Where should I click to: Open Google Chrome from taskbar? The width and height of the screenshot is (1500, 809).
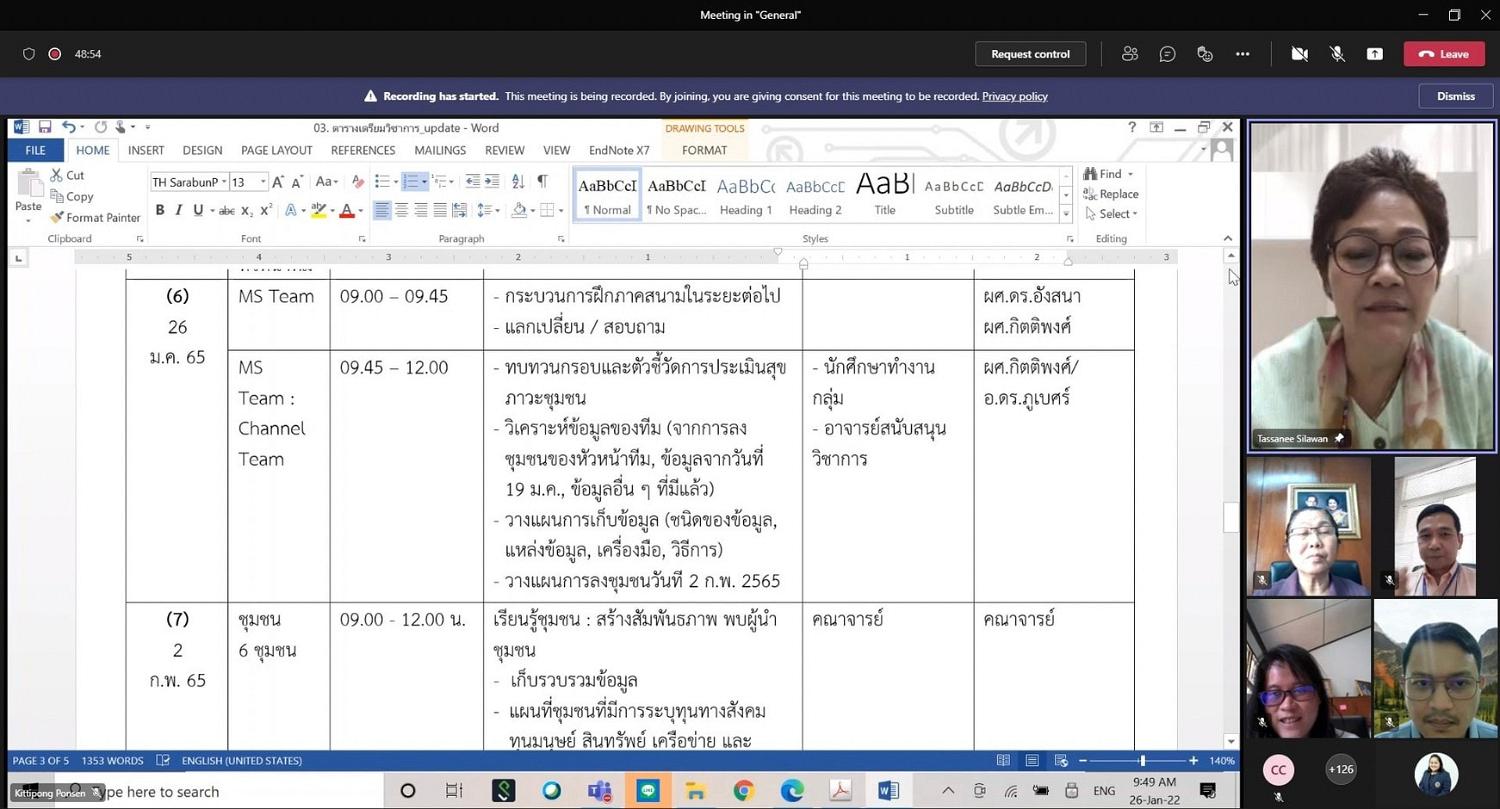pyautogui.click(x=743, y=791)
